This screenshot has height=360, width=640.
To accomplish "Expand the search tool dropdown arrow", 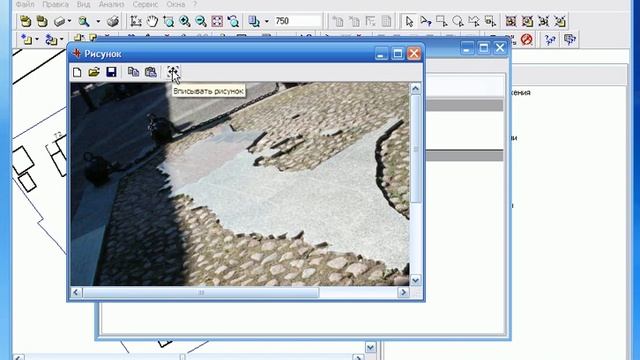I will [x=98, y=21].
